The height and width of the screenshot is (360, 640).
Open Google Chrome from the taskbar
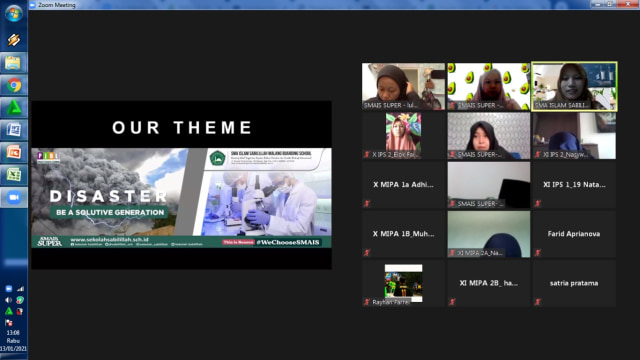[x=13, y=85]
